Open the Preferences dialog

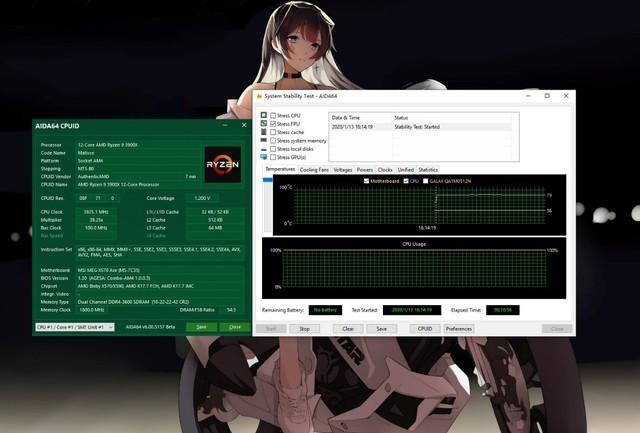(459, 329)
